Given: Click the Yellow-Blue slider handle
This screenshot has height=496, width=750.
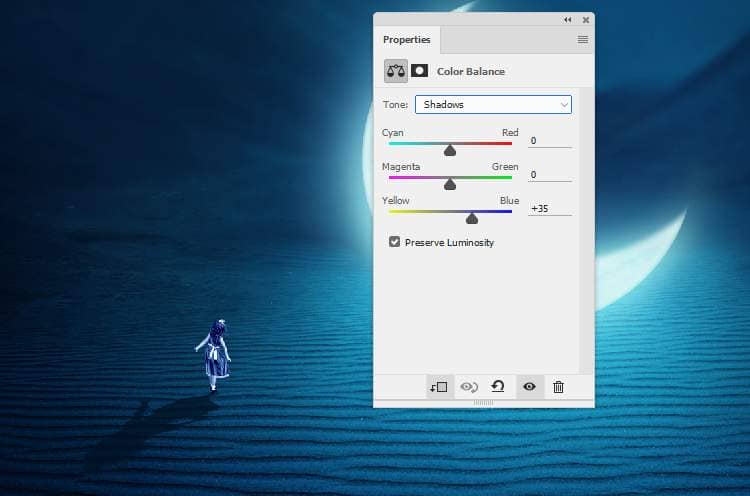Looking at the screenshot, I should 472,219.
